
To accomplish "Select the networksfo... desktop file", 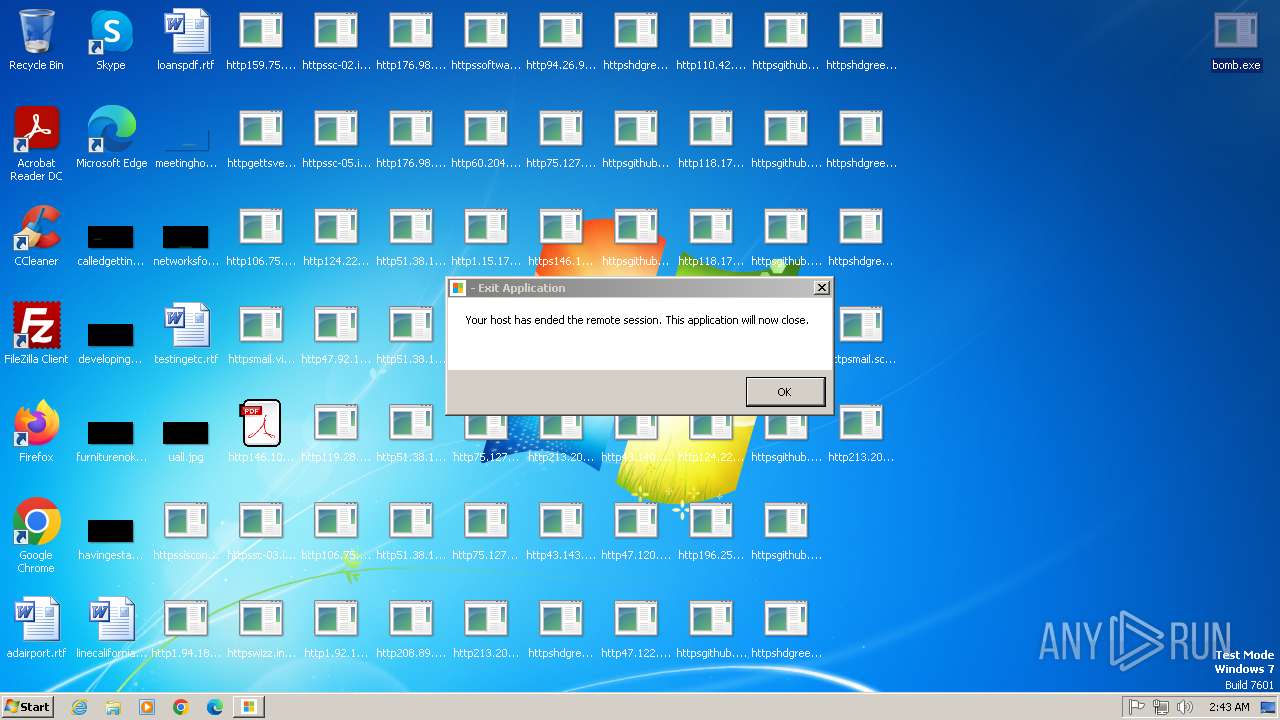I will 186,244.
